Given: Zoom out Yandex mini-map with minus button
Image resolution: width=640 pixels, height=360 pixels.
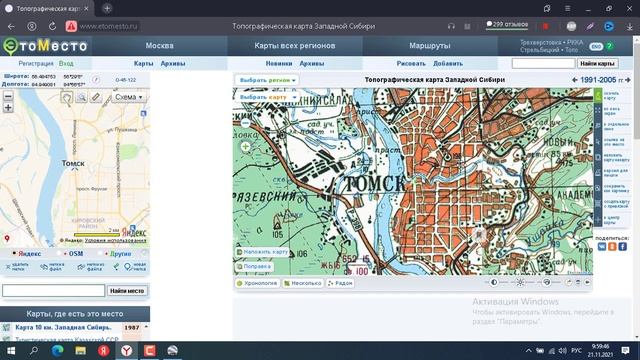Looking at the screenshot, I should (8, 96).
